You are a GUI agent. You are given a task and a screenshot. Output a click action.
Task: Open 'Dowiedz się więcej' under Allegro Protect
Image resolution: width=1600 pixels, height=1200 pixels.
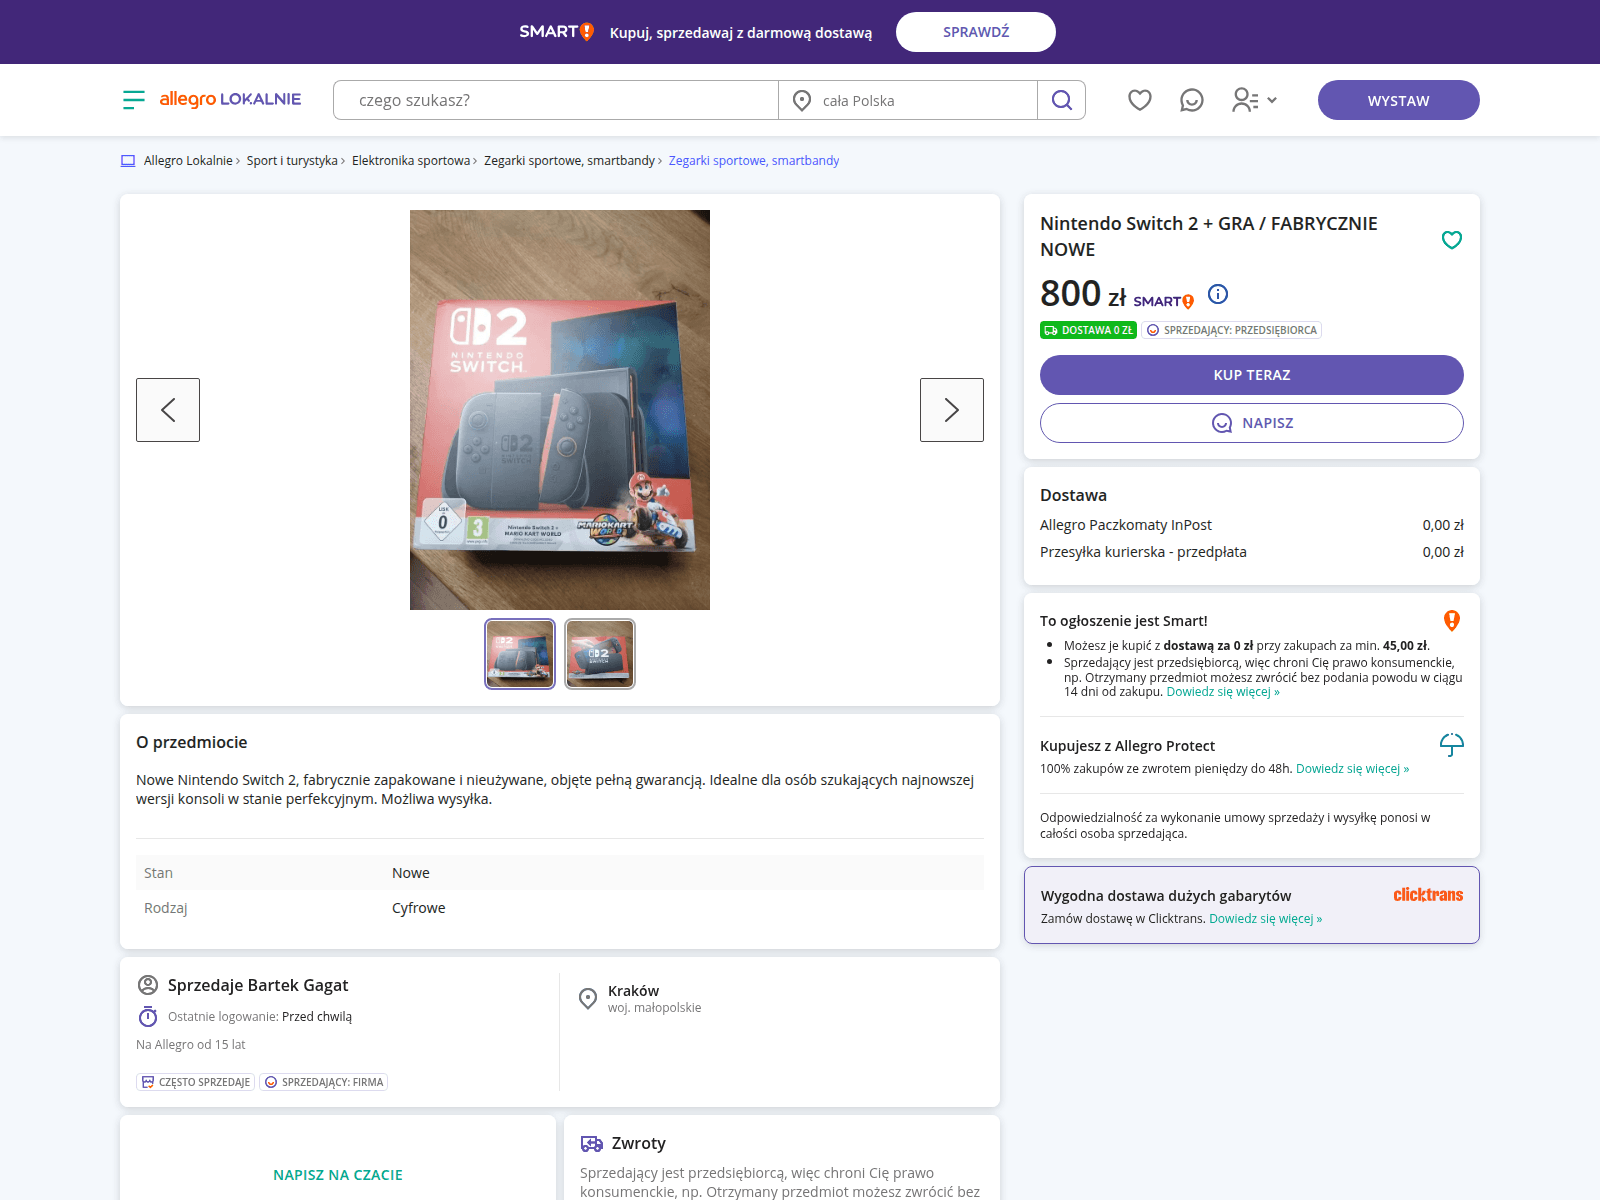(x=1352, y=769)
